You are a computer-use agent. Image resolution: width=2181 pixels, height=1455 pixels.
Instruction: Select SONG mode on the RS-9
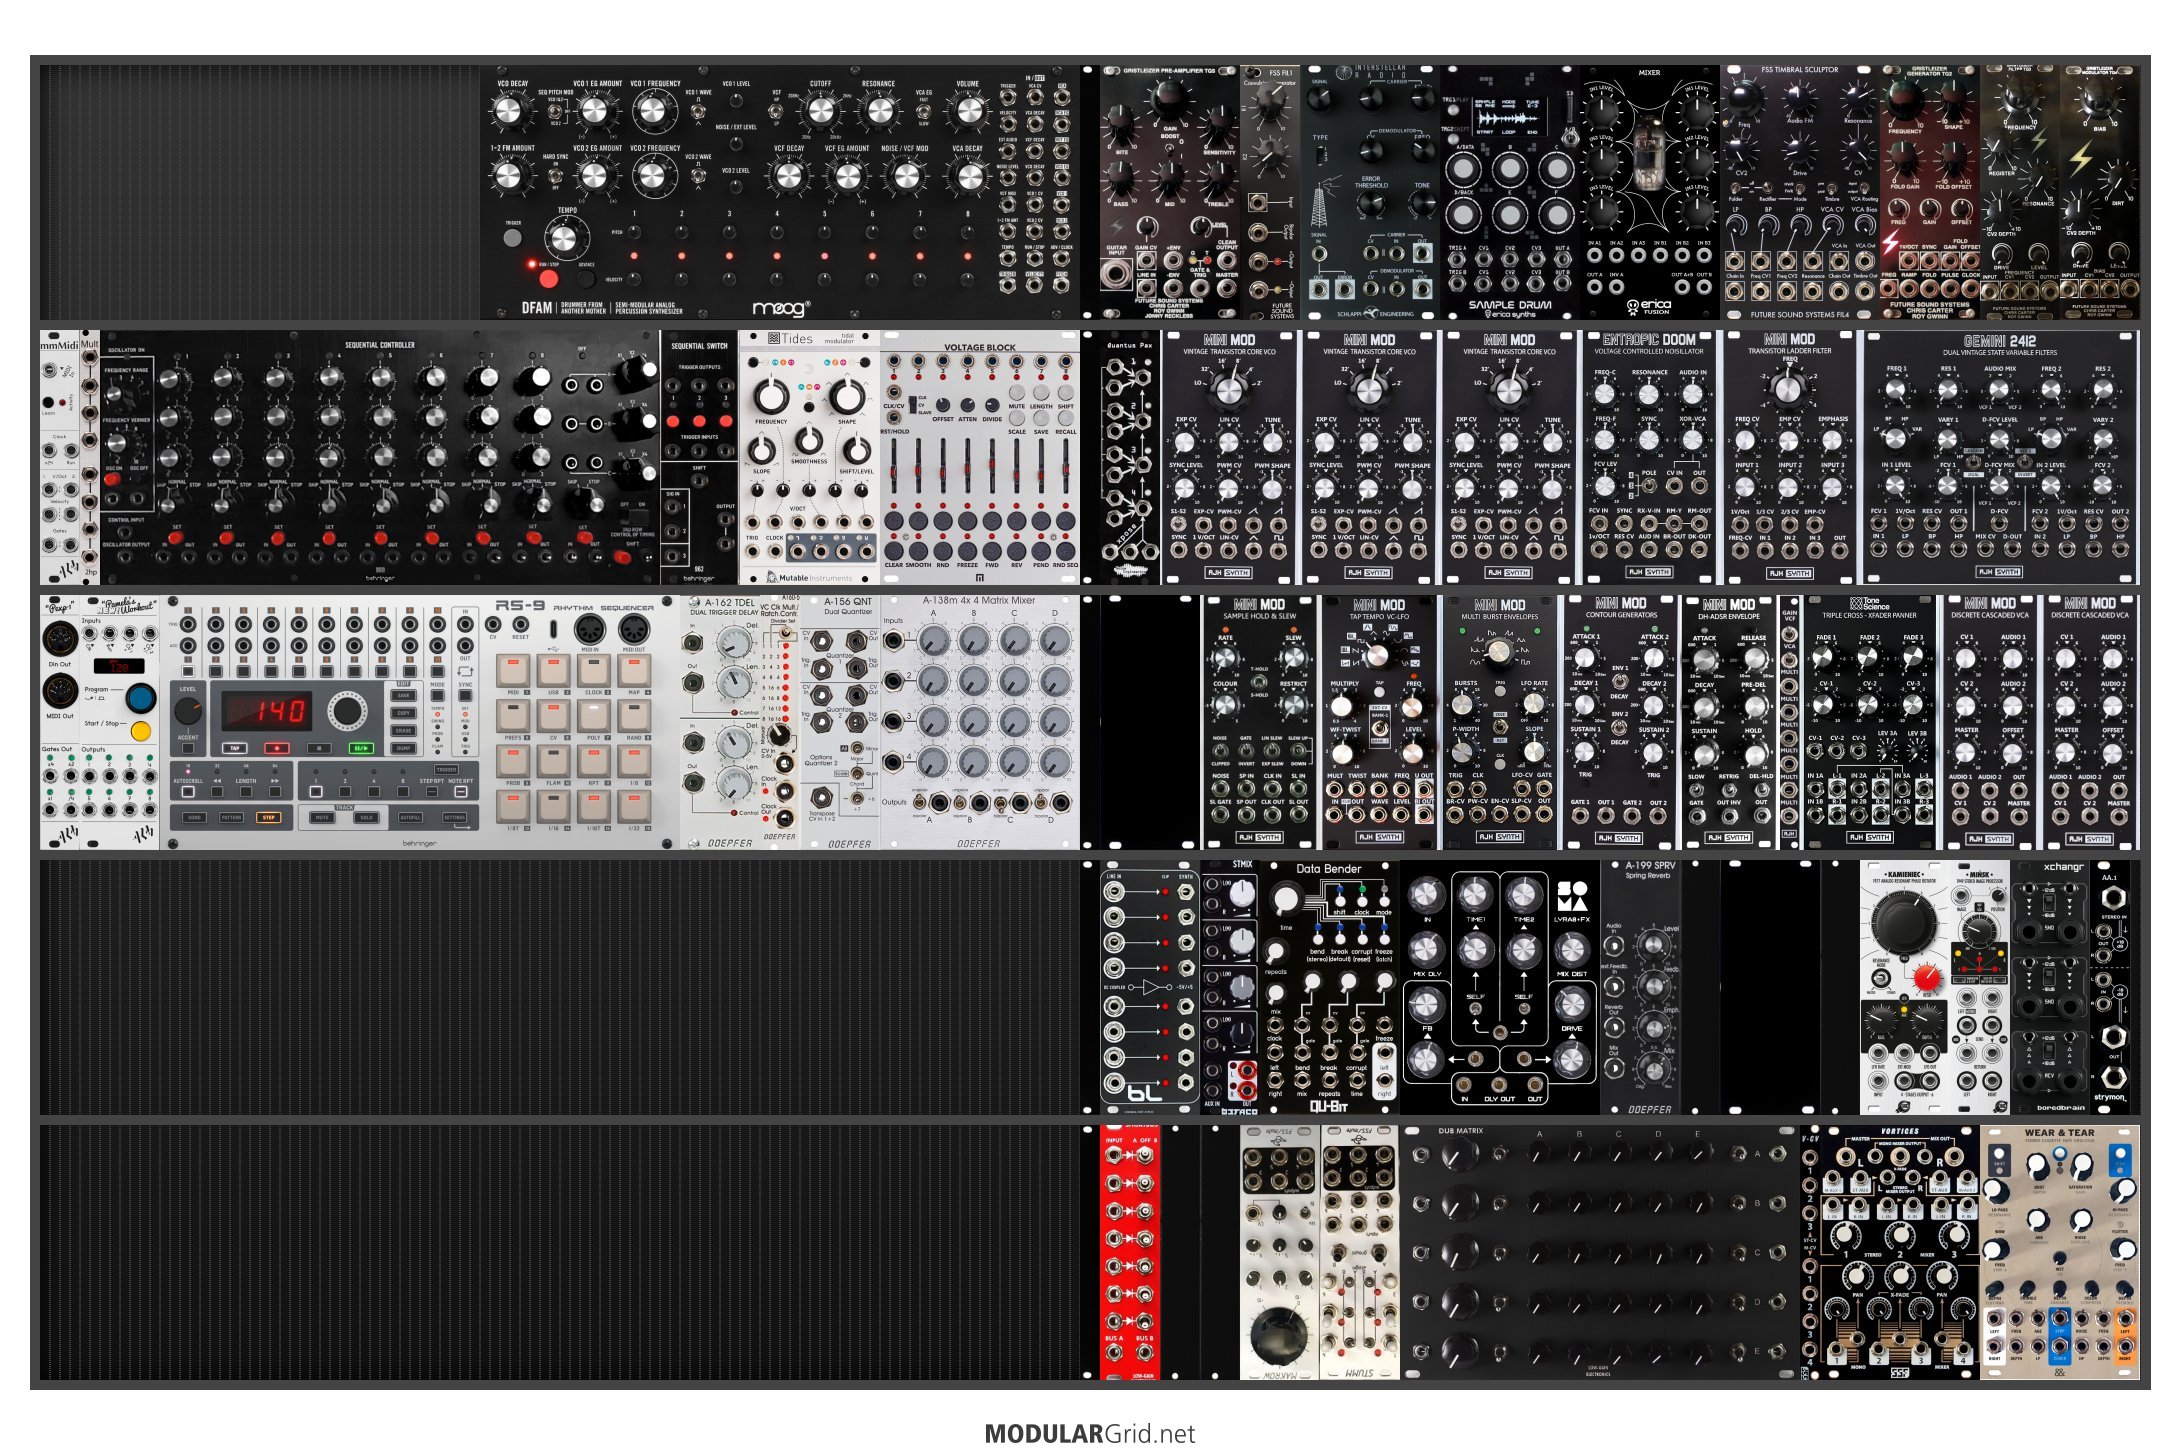coord(195,817)
